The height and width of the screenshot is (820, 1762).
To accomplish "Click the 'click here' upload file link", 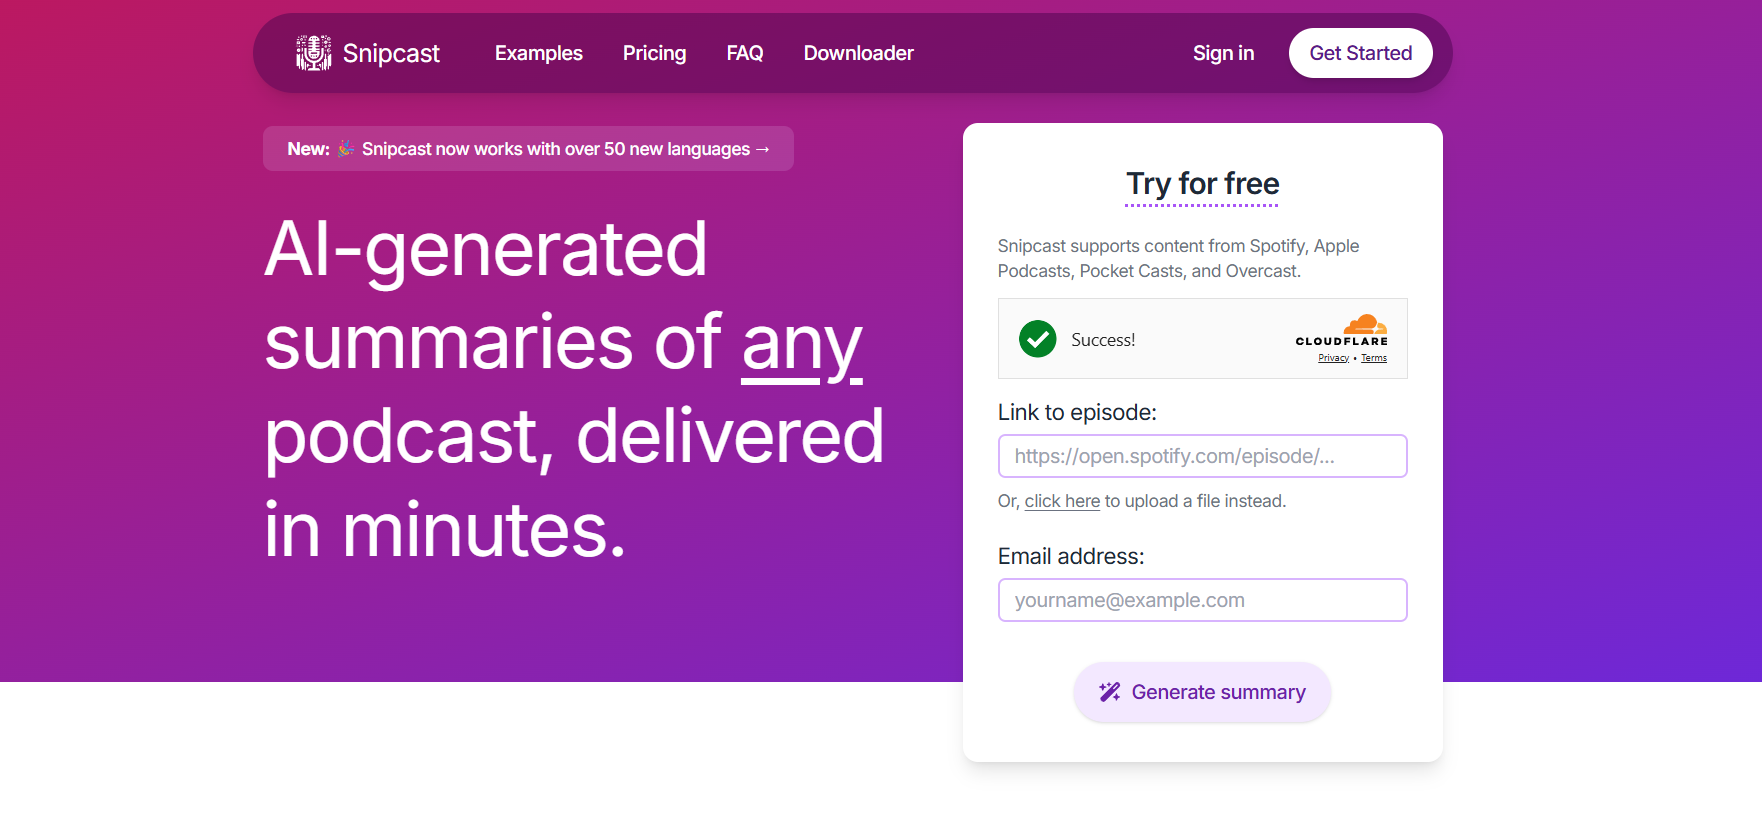I will pos(1062,501).
